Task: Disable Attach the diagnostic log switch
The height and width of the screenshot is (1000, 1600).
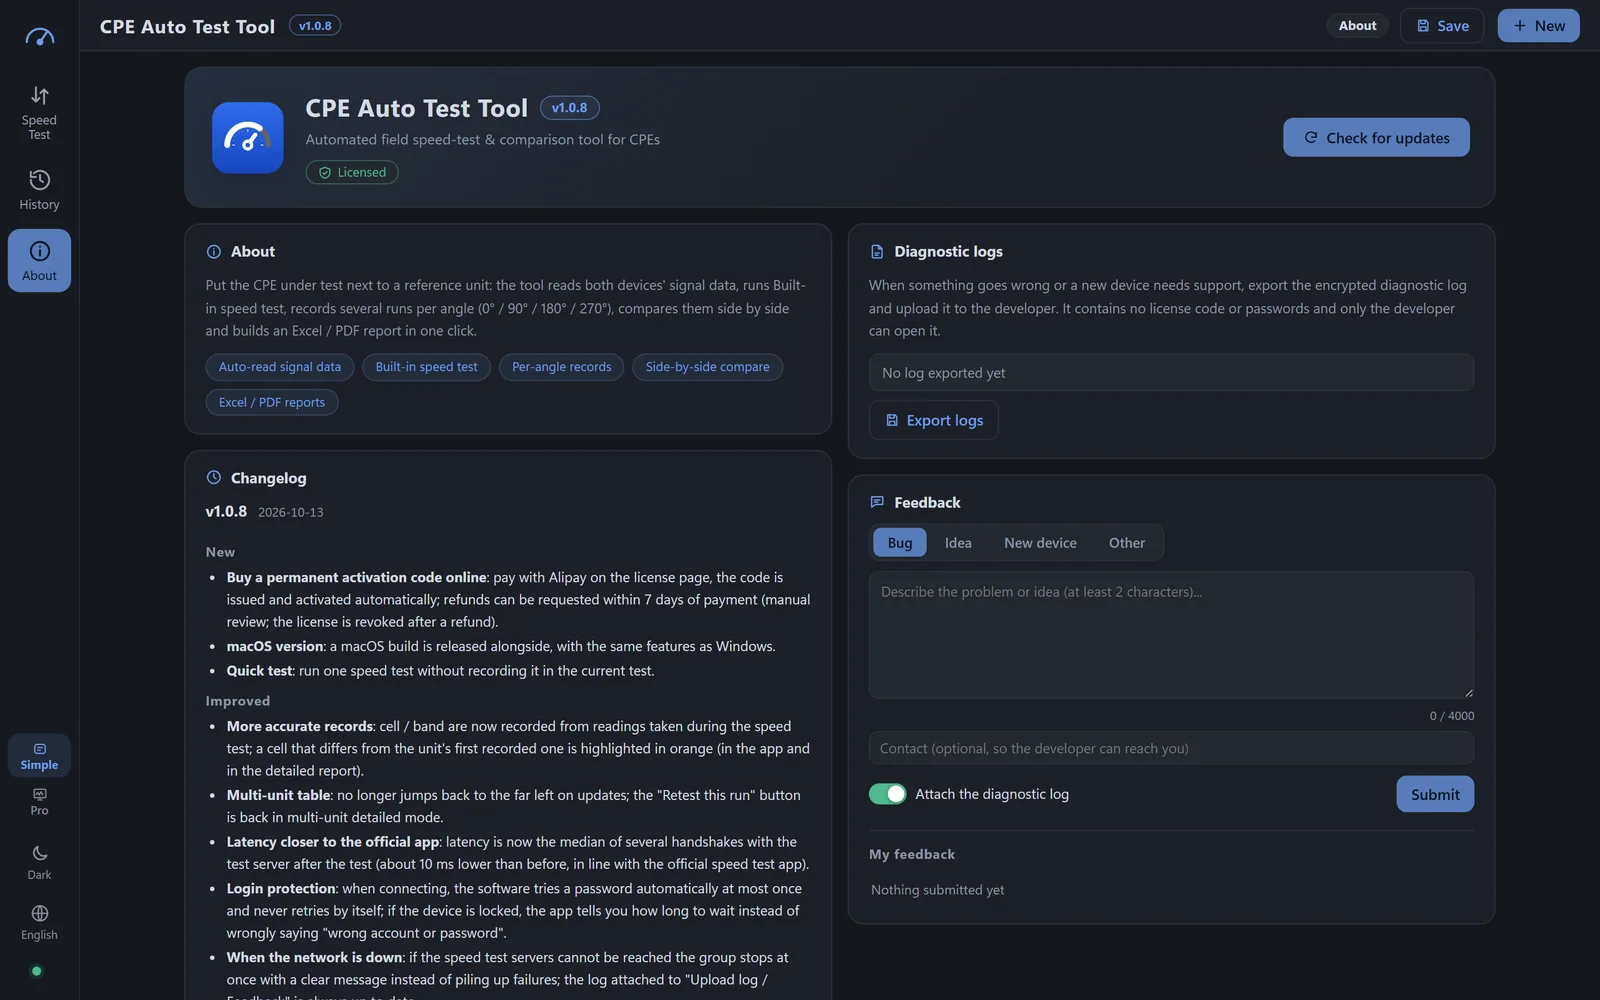Action: click(887, 794)
